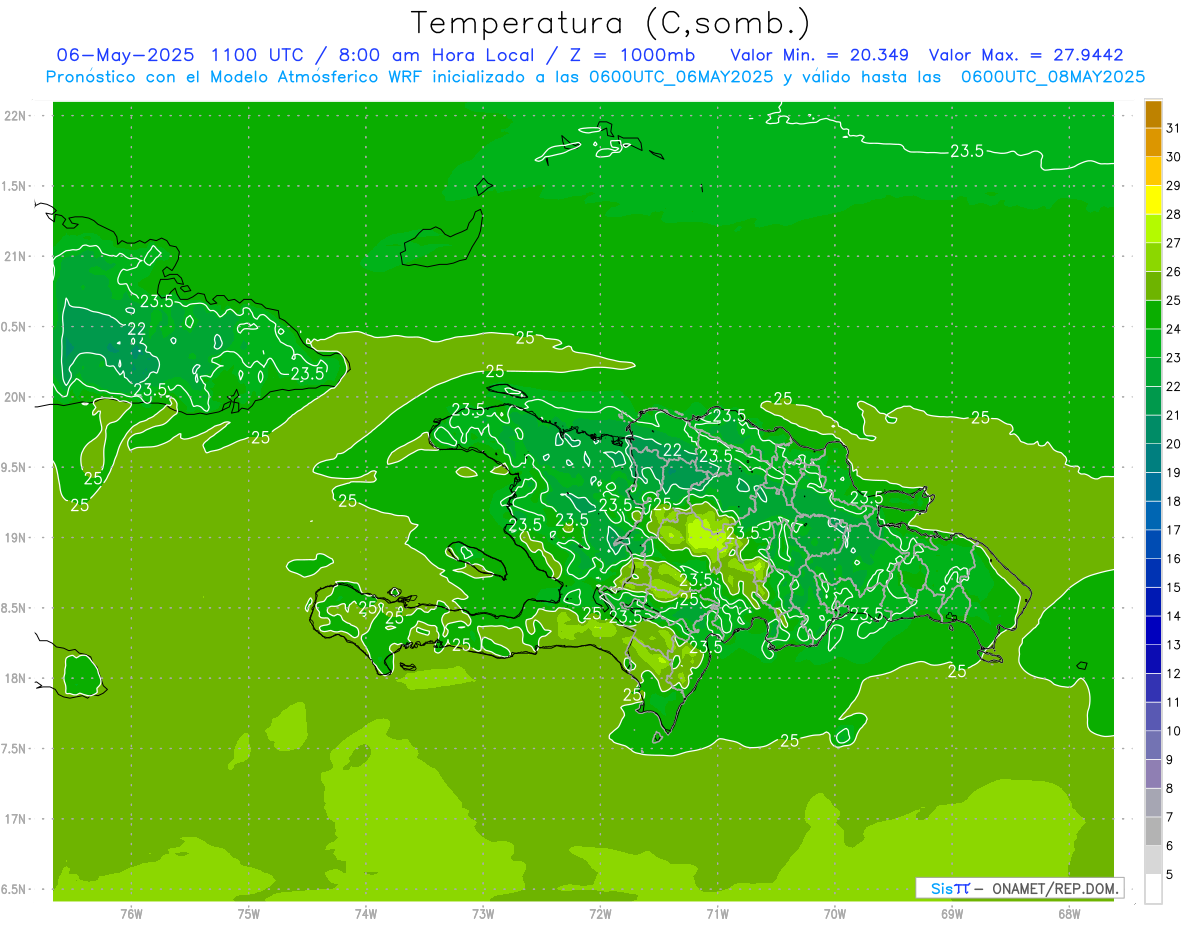1200x927 pixels.
Task: Click the initialization time "0600UTC_06MAY2025"
Action: pyautogui.click(x=681, y=77)
